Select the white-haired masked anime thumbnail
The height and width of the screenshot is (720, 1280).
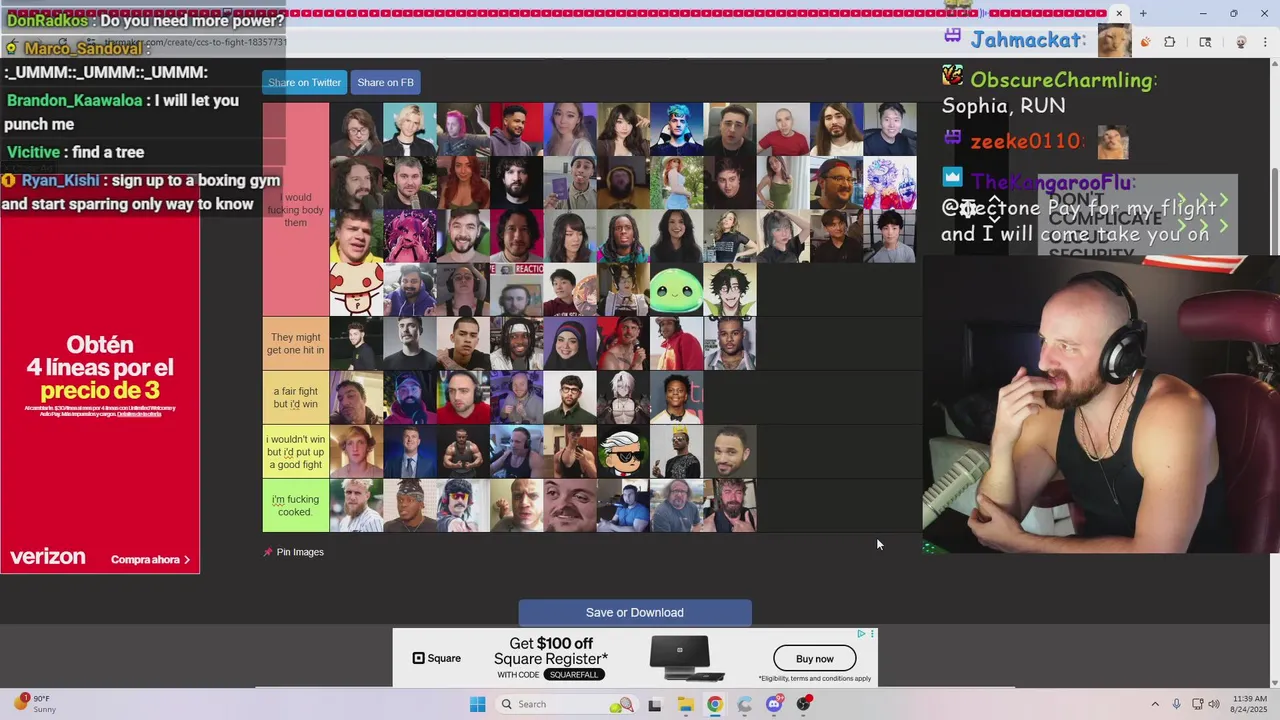coord(623,398)
